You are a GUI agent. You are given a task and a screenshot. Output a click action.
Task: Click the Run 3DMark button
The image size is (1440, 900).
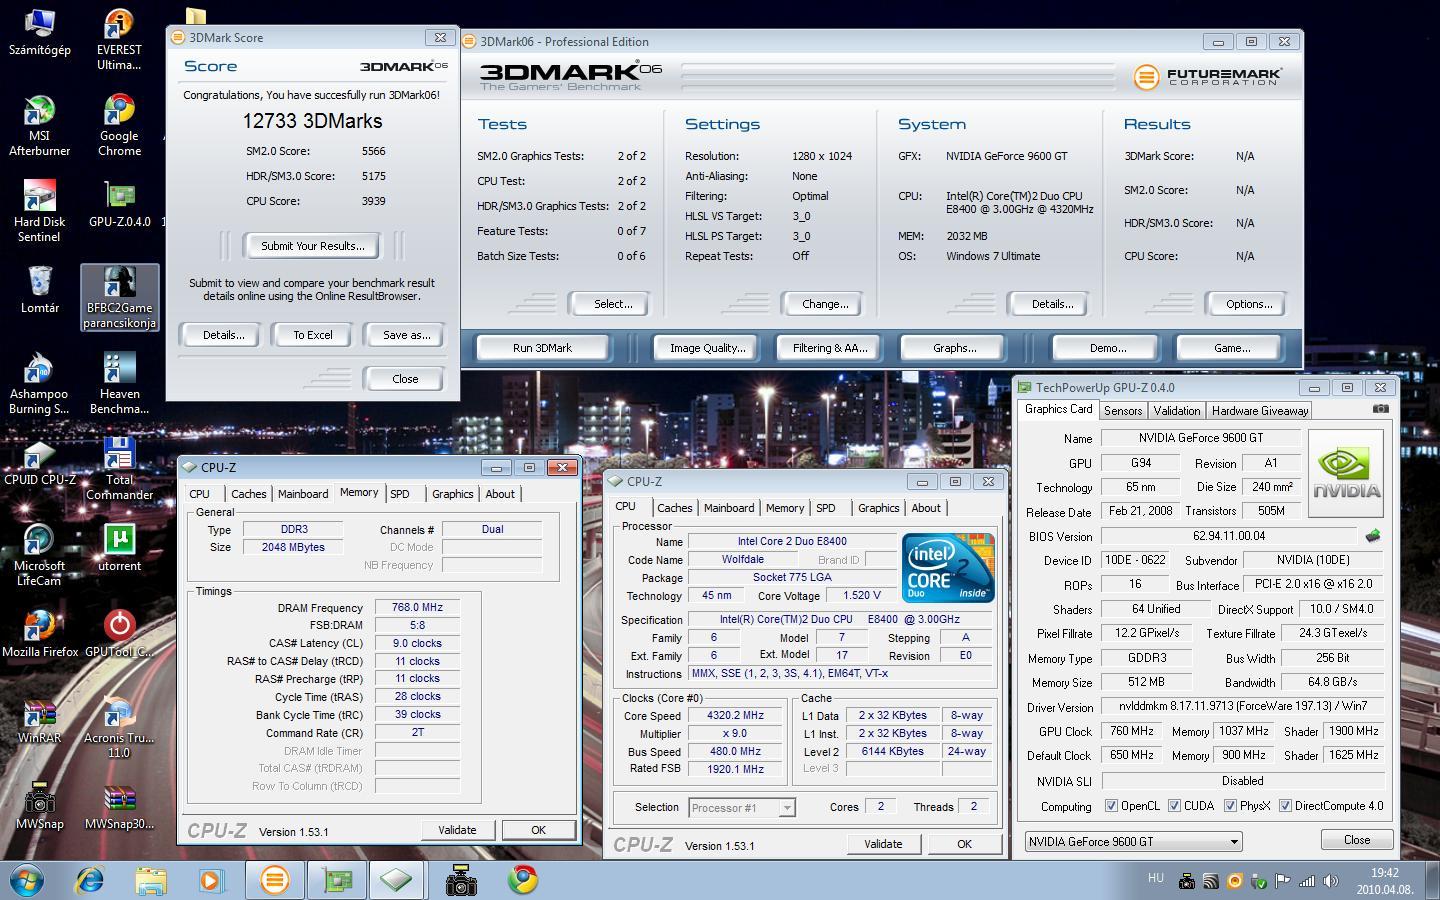[542, 348]
